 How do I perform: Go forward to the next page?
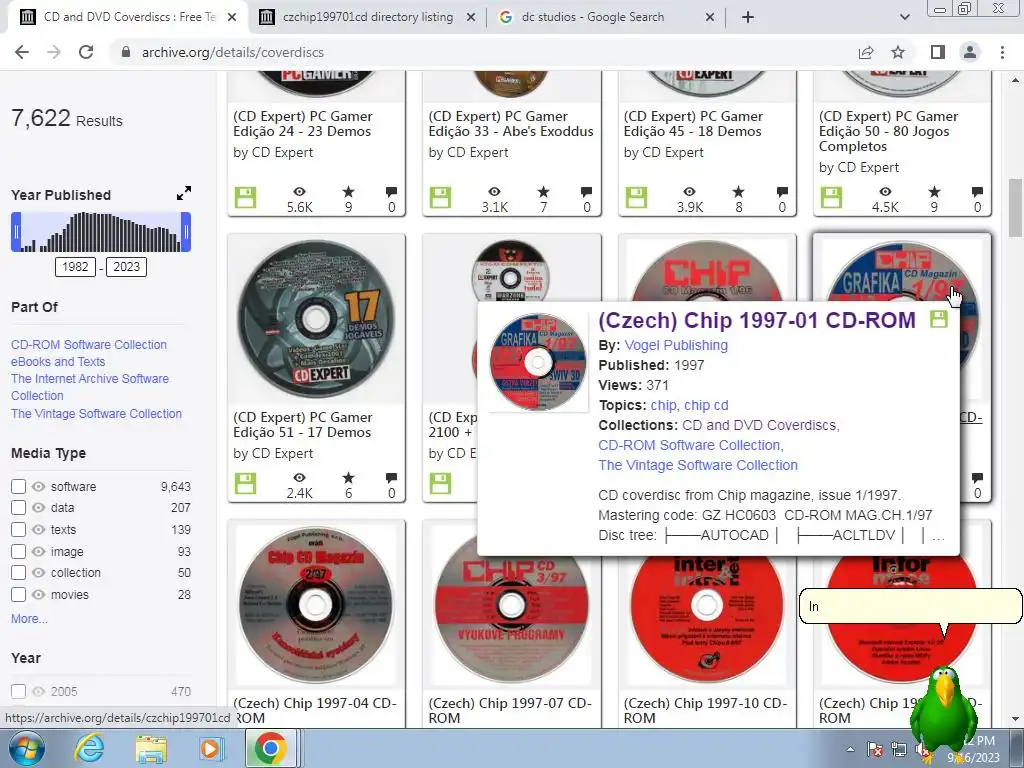click(54, 52)
